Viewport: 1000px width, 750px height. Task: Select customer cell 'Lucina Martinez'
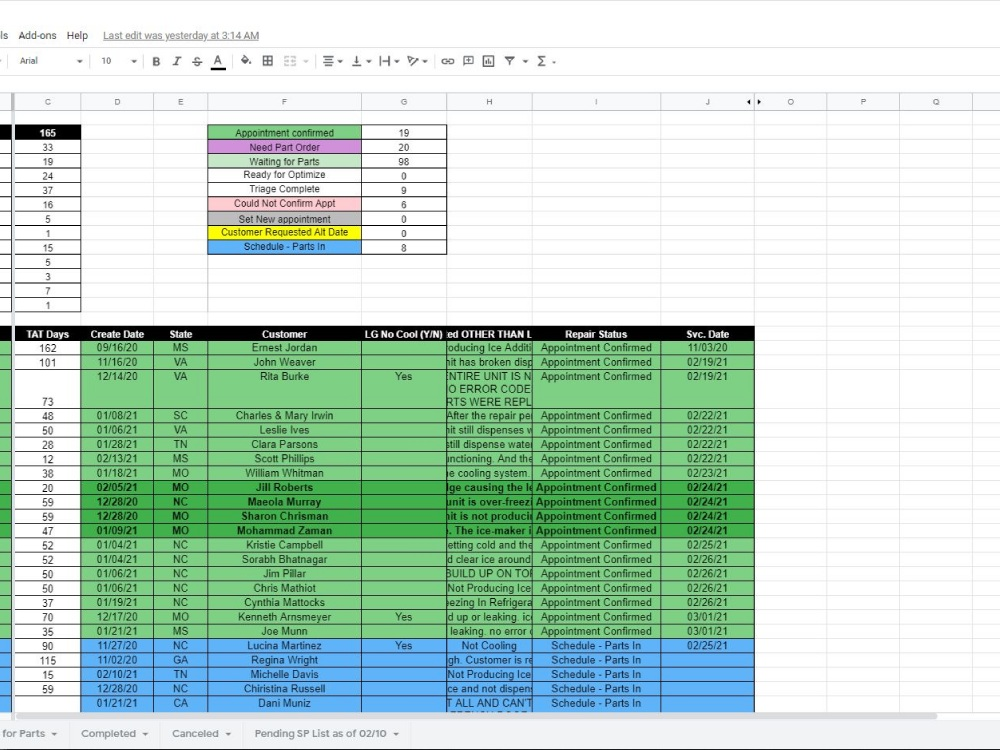point(284,646)
